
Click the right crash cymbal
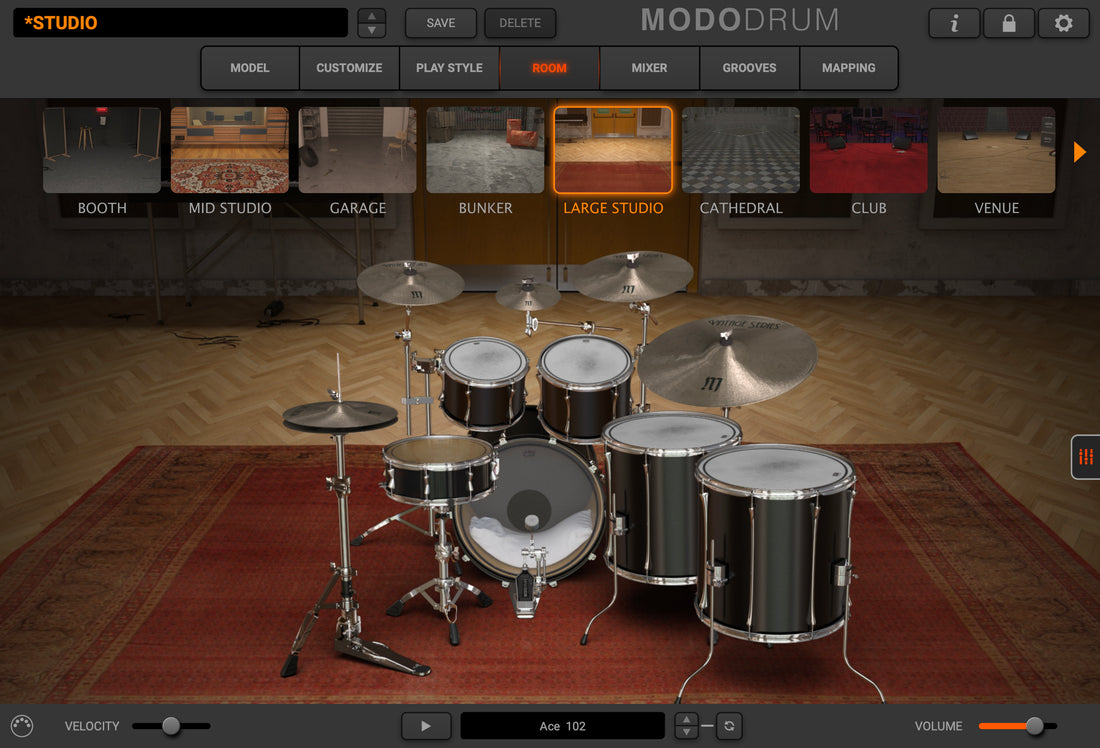(635, 276)
